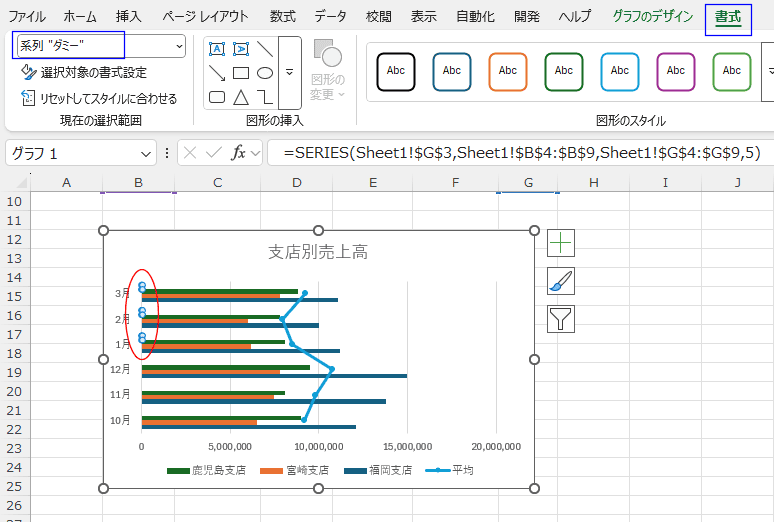Open the 挿入 ribbon tab
774x522 pixels.
[x=128, y=17]
